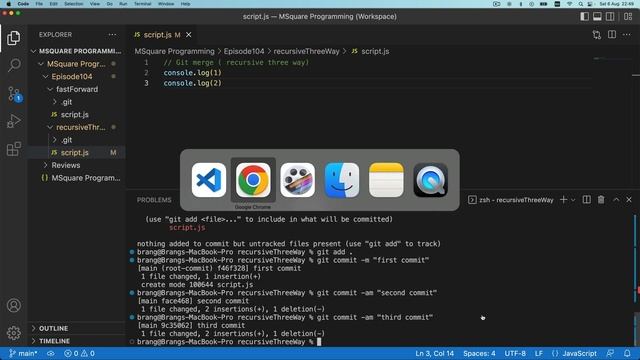Customize layout icon in title bar
Screen dimensions: 640x360
pos(628,16)
